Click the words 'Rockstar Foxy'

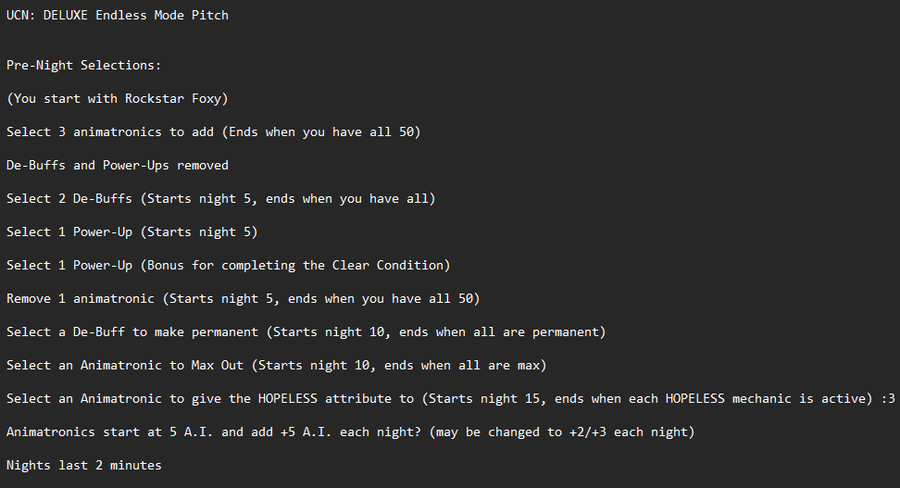pos(175,98)
